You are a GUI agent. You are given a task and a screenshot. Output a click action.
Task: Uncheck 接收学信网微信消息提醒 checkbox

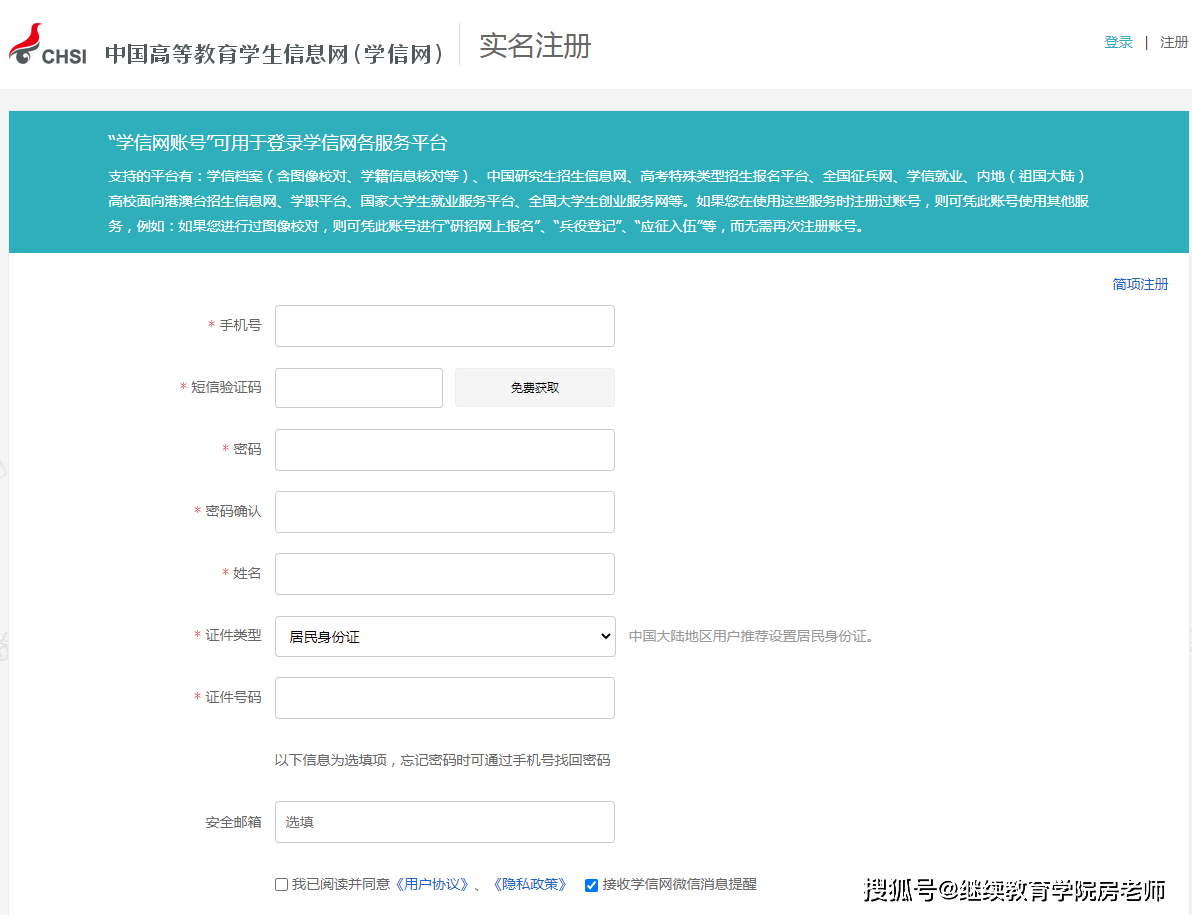591,885
